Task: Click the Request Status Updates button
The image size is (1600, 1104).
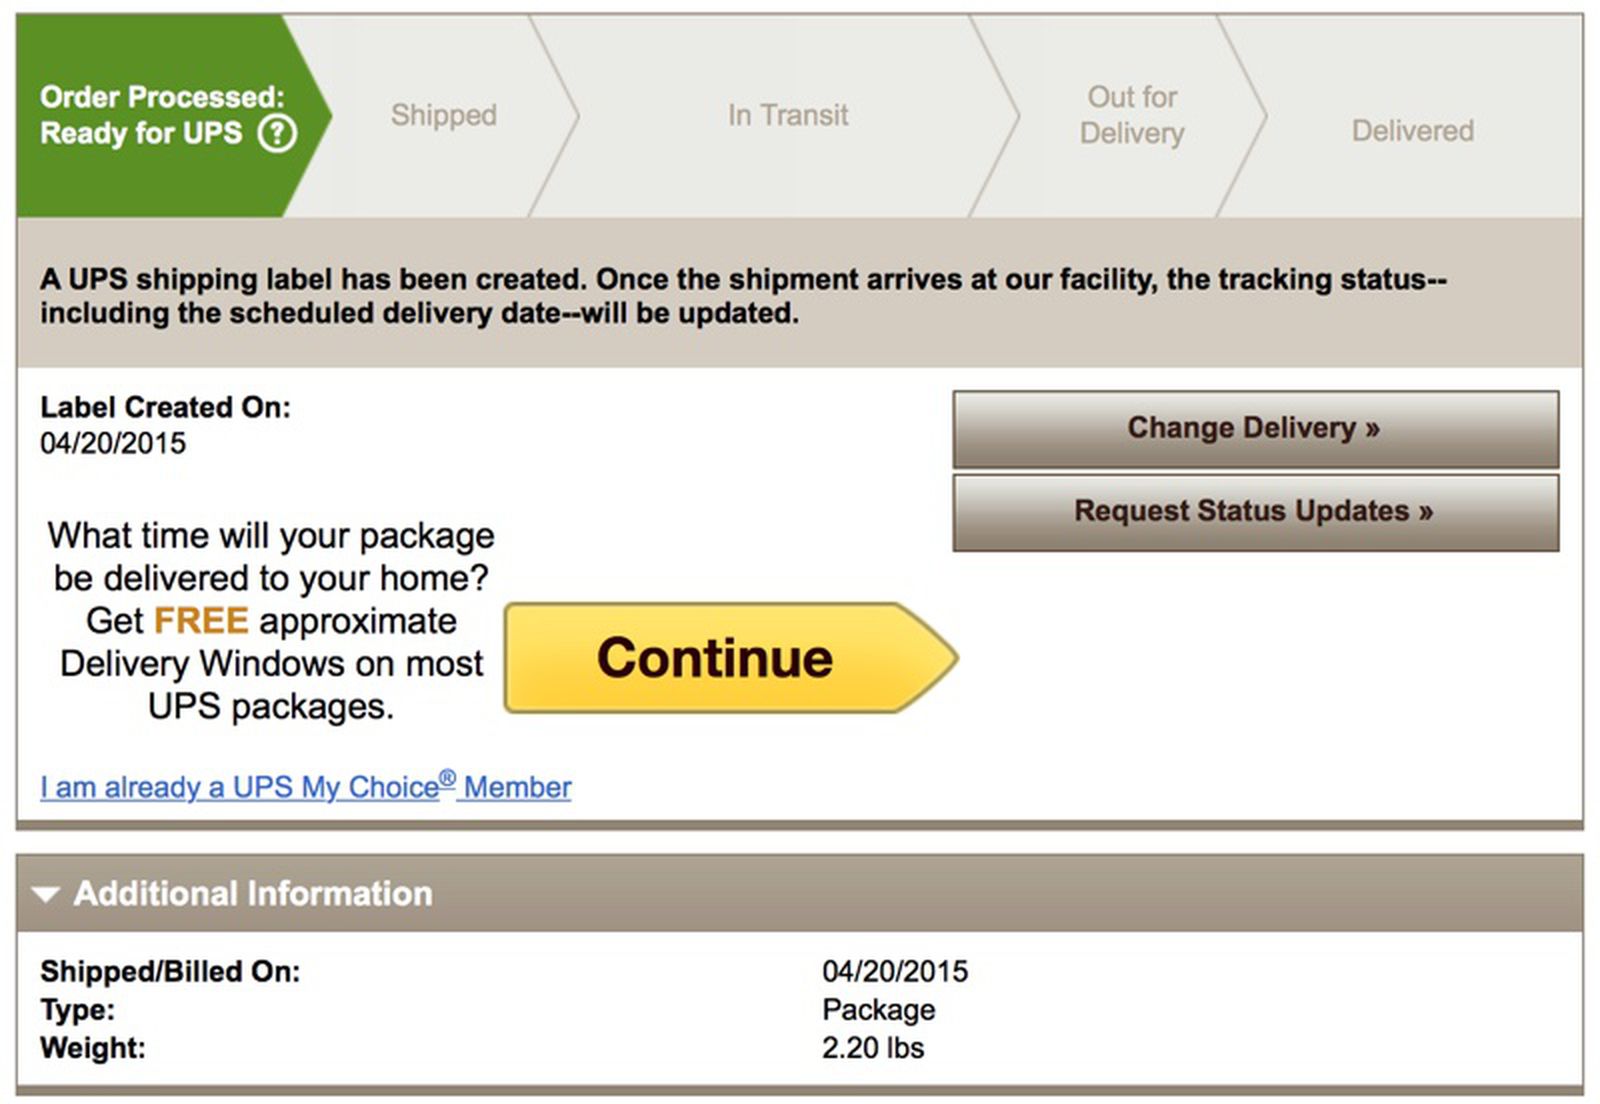Action: click(x=1254, y=511)
